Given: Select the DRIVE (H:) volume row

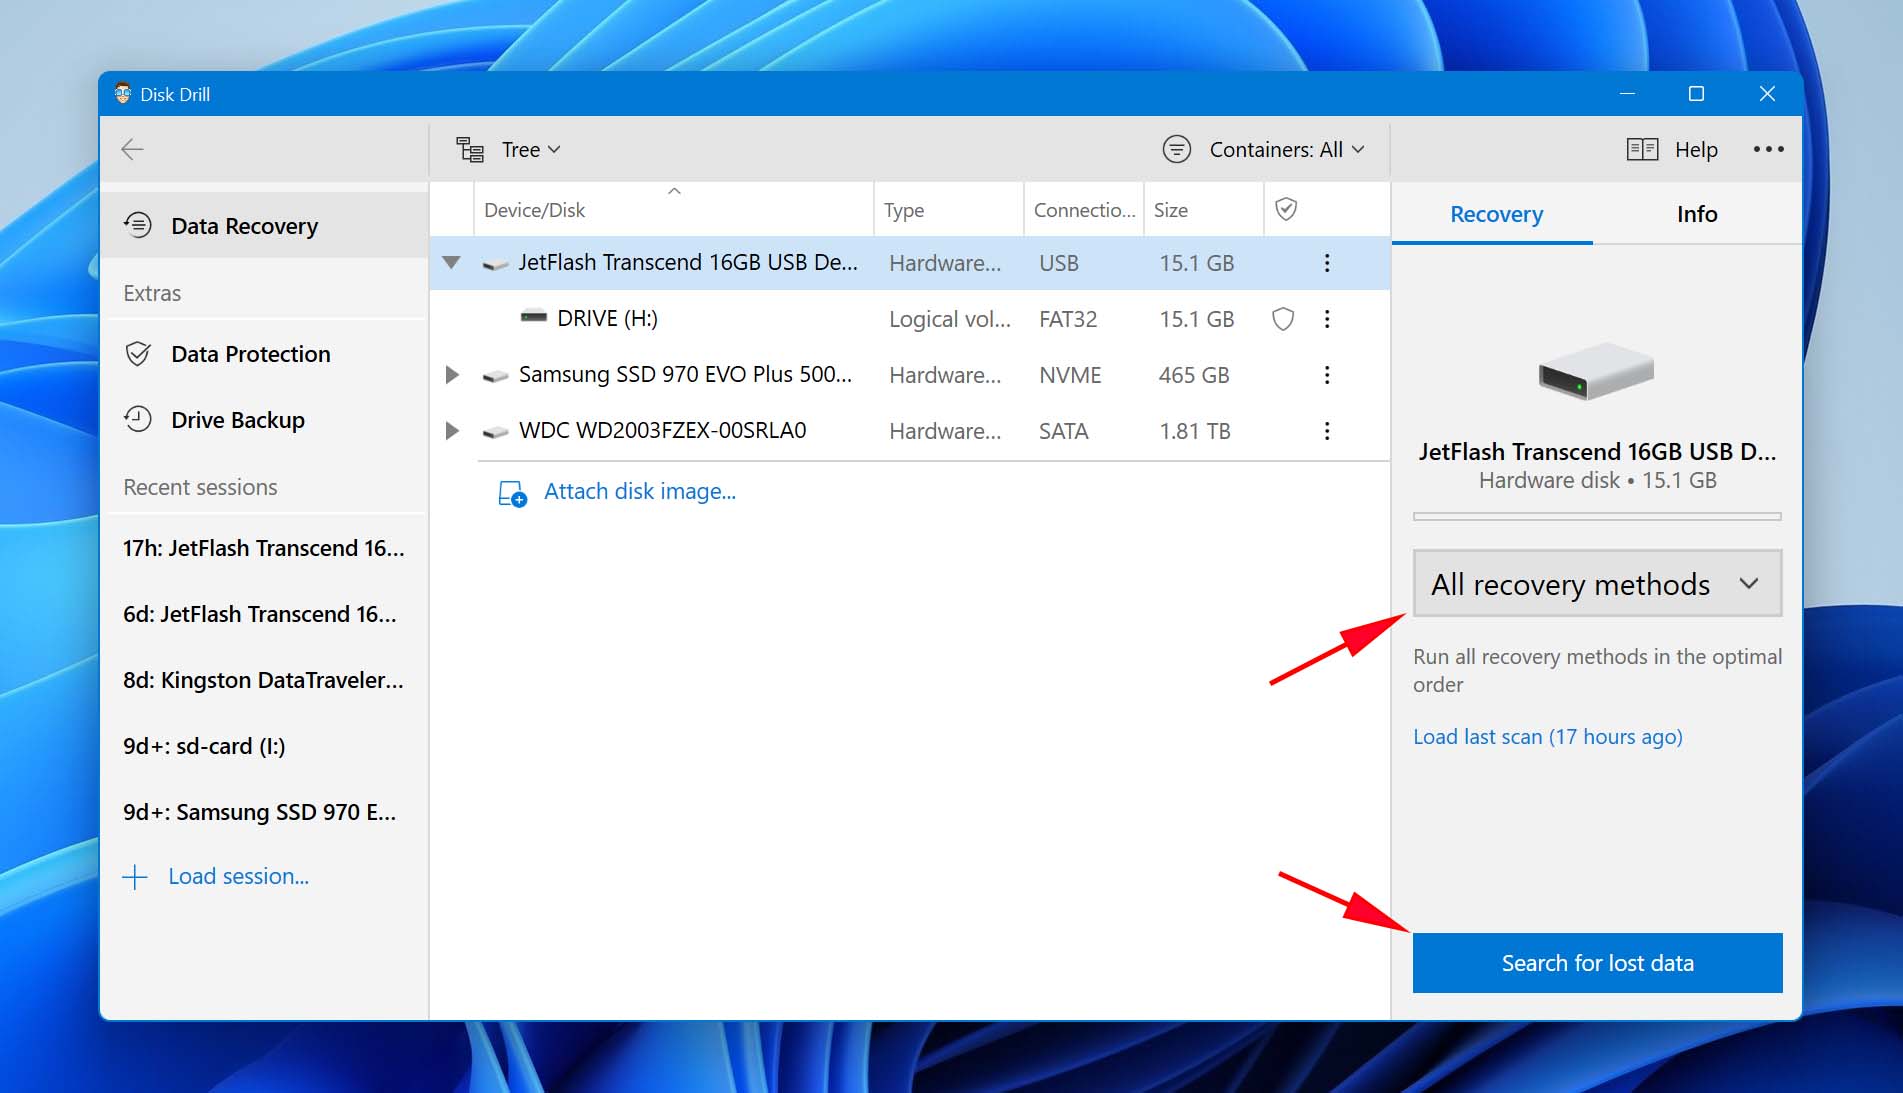Looking at the screenshot, I should 909,319.
